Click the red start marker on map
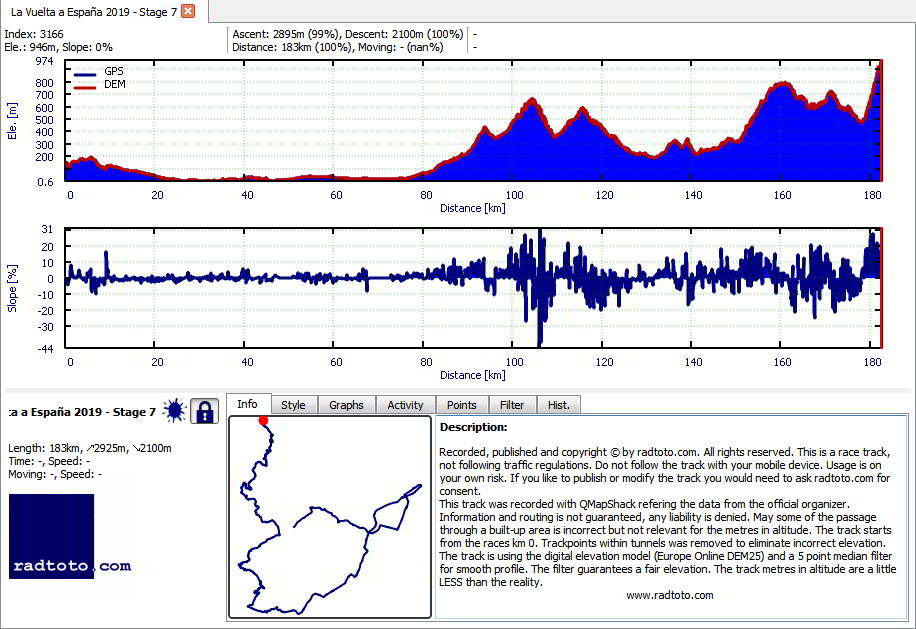 coord(263,421)
